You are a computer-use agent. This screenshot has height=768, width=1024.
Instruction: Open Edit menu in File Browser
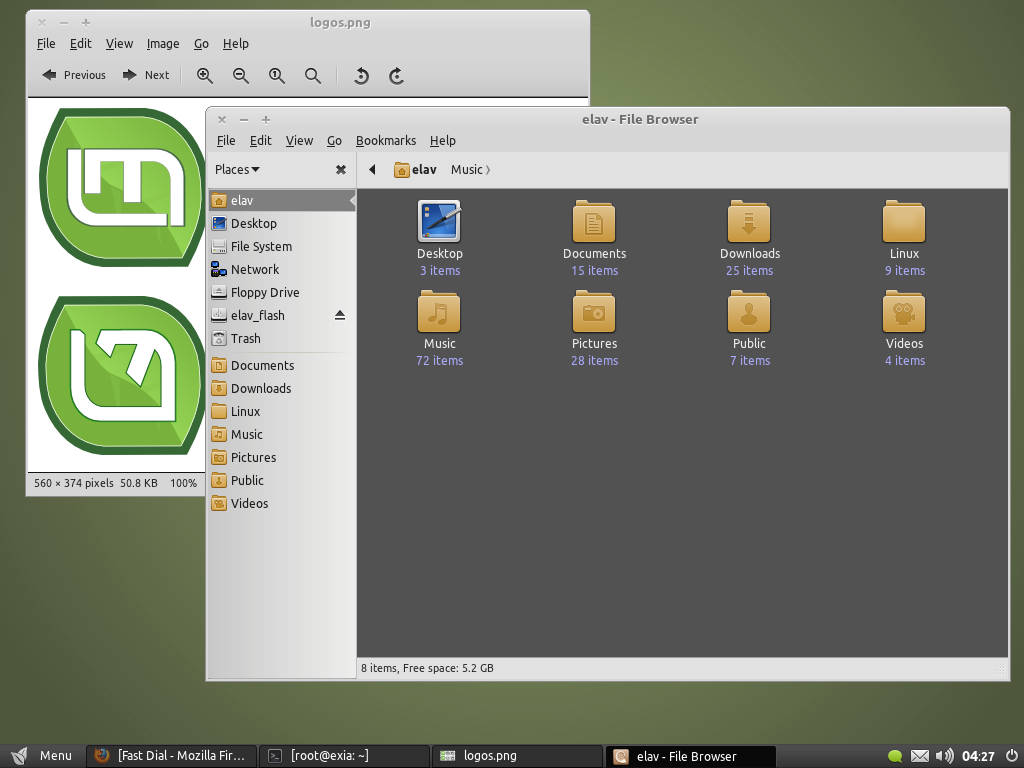coord(261,140)
